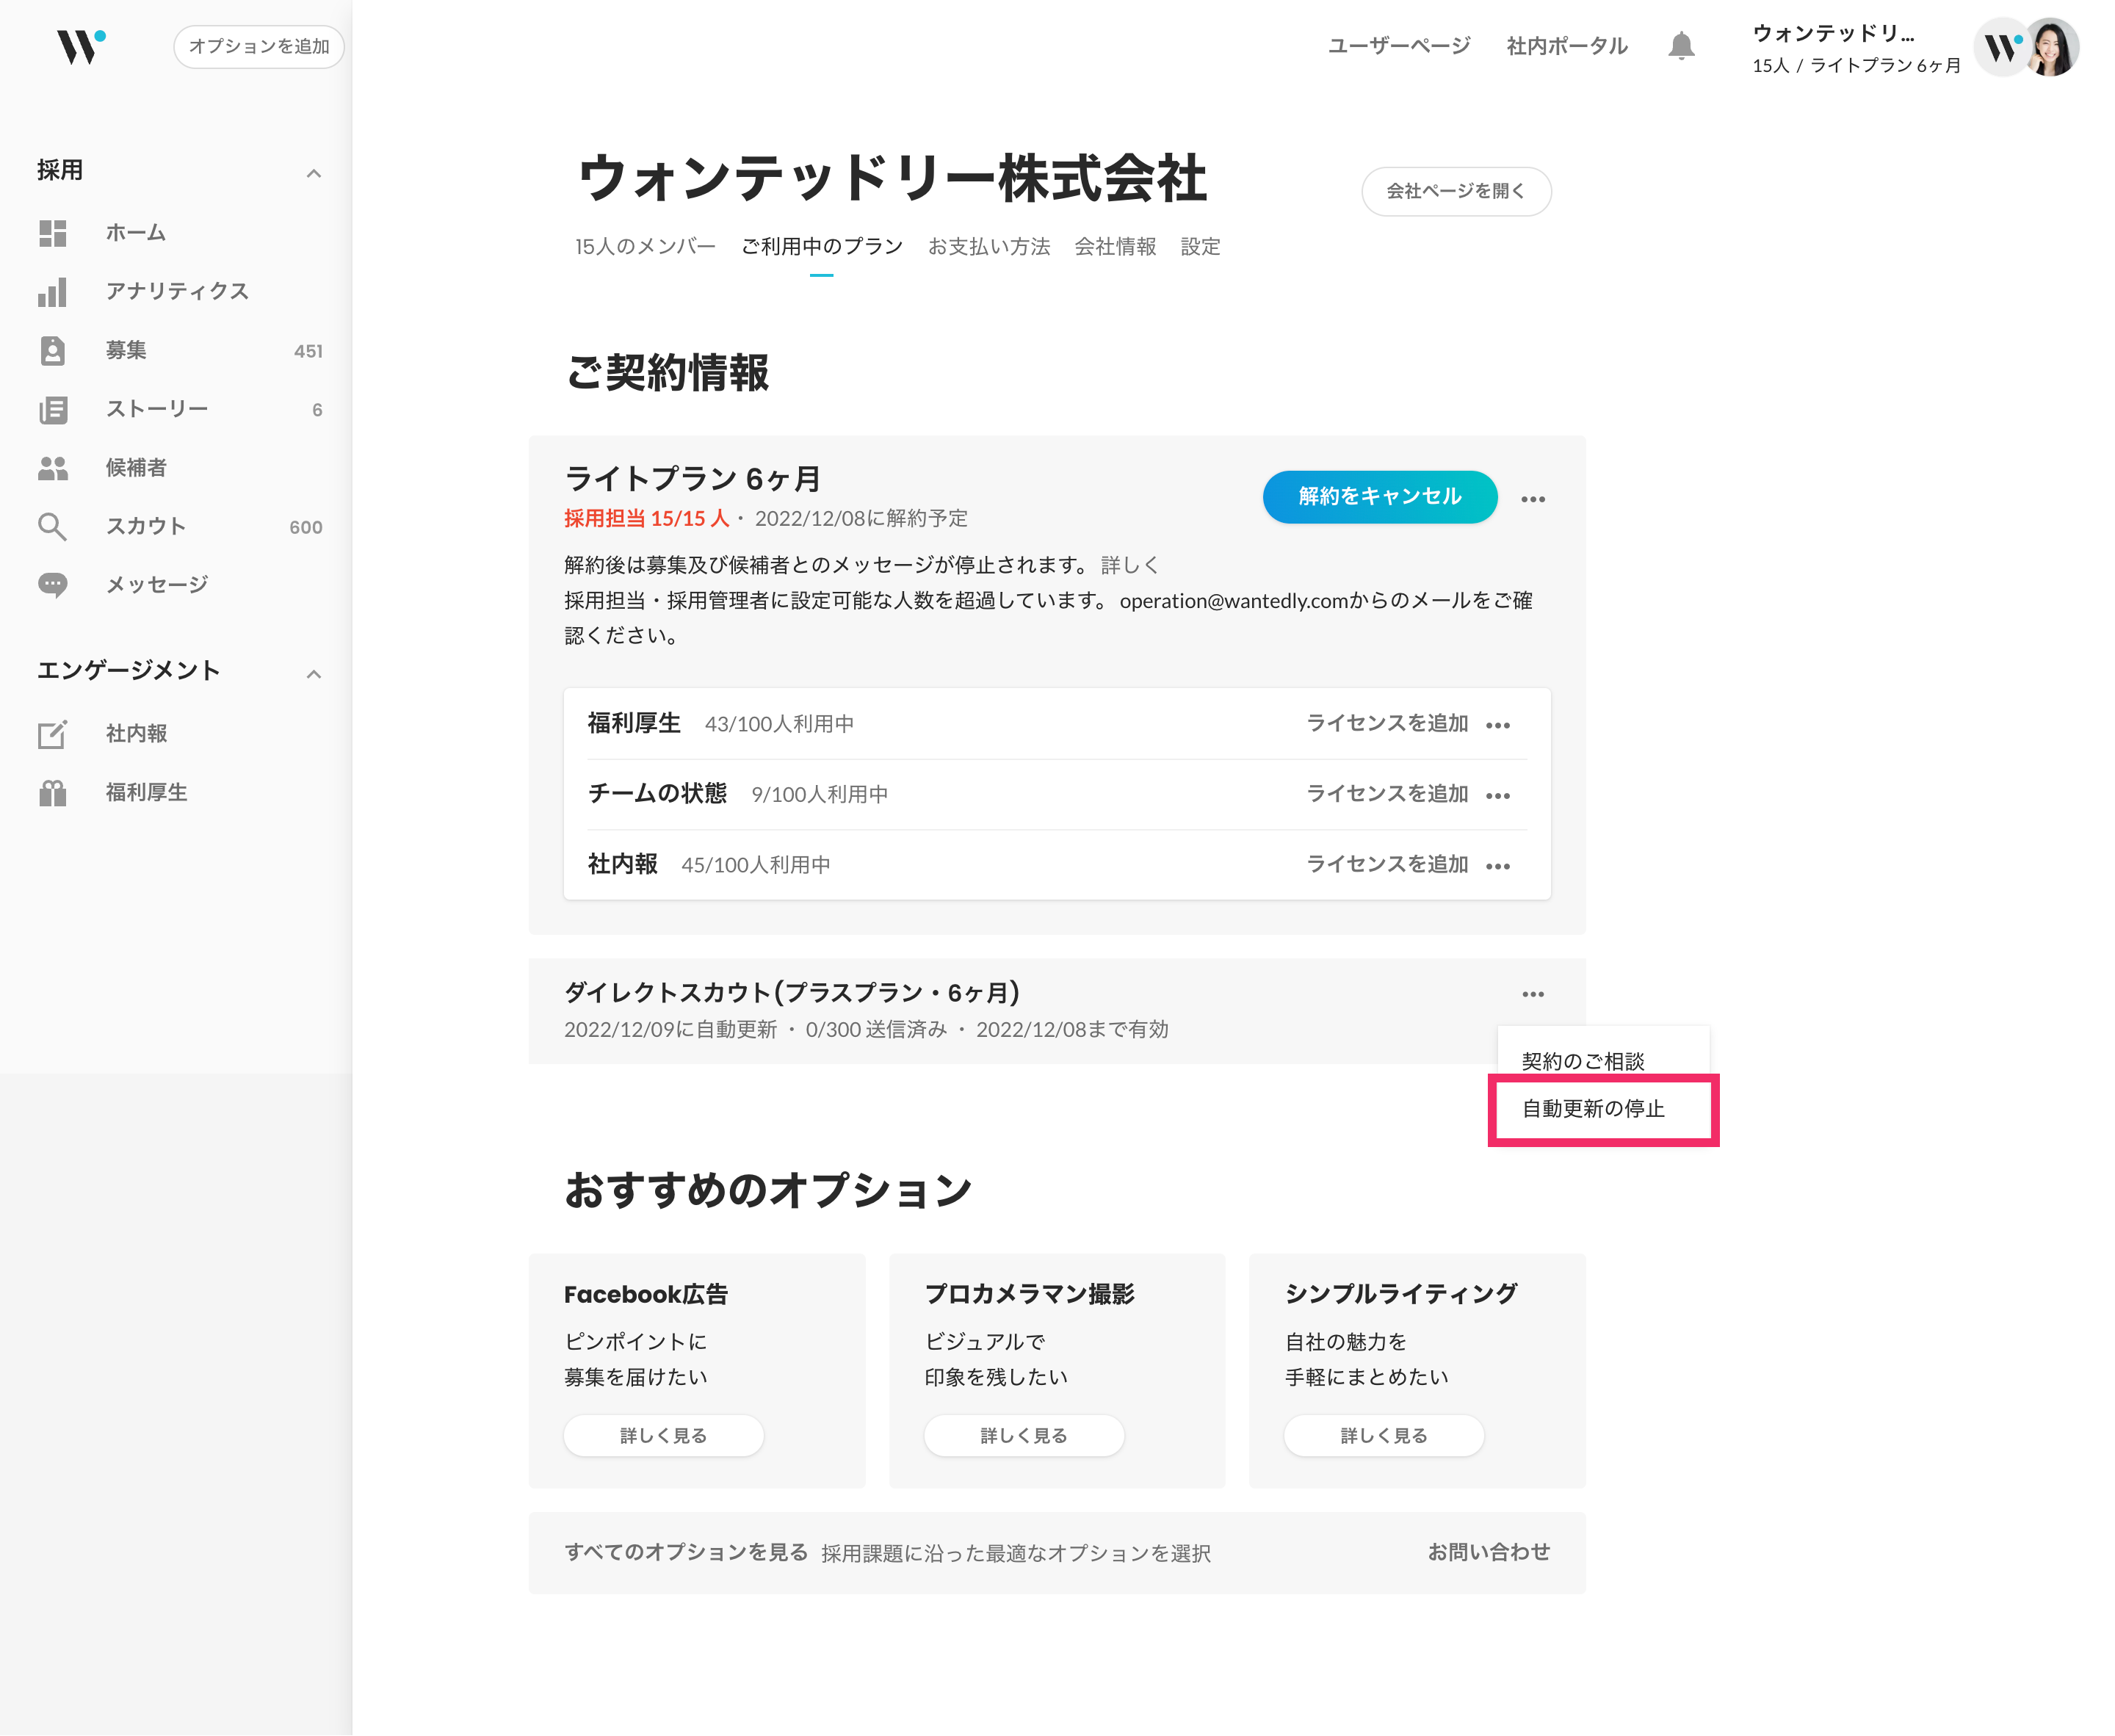Viewport: 2115px width, 1736px height.
Task: Open the ホーム dashboard icon
Action: tap(52, 233)
